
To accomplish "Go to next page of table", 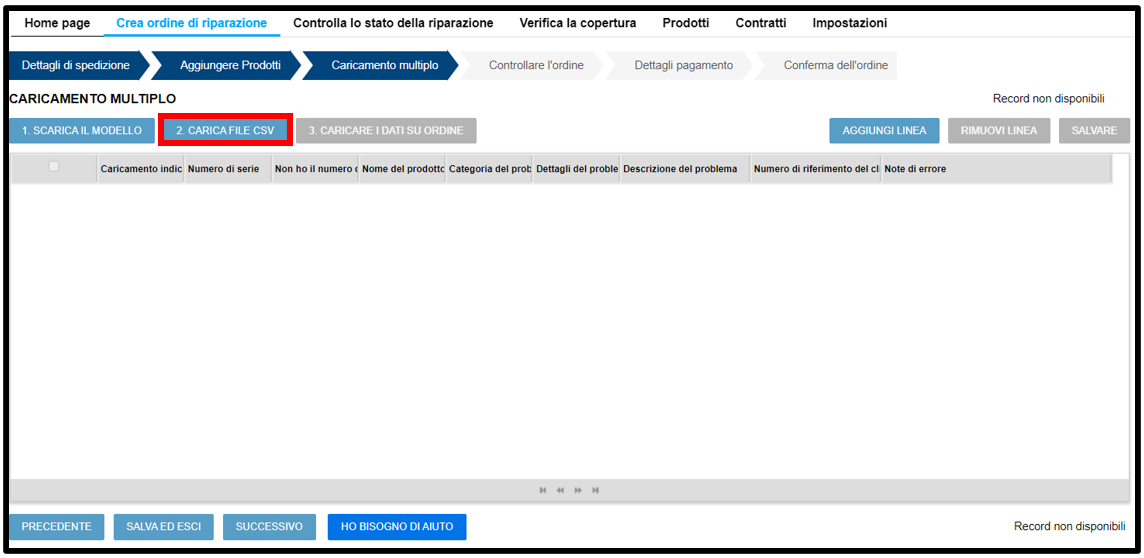I will point(578,490).
